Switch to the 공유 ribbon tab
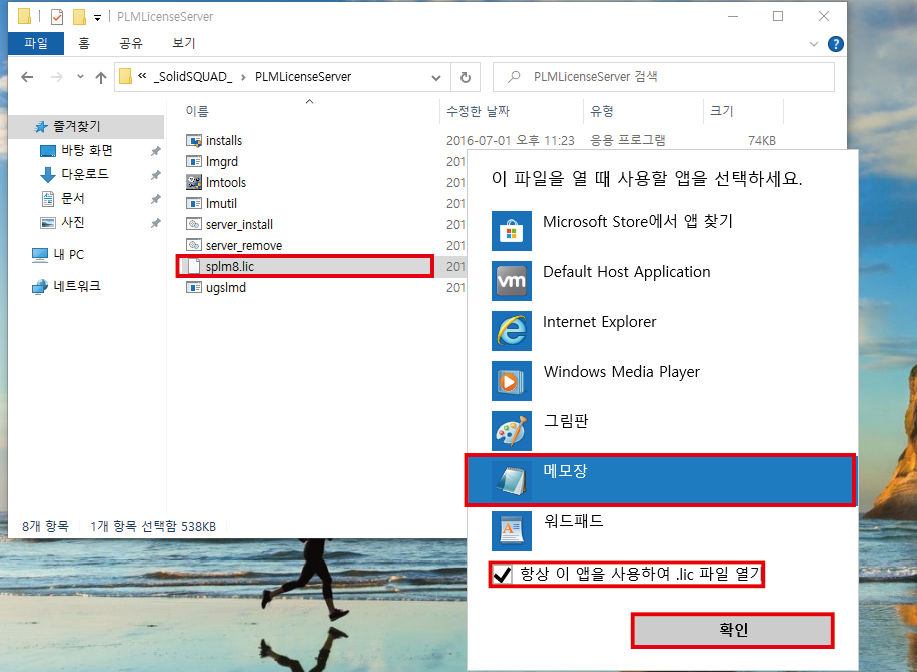This screenshot has height=672, width=917. pyautogui.click(x=131, y=43)
